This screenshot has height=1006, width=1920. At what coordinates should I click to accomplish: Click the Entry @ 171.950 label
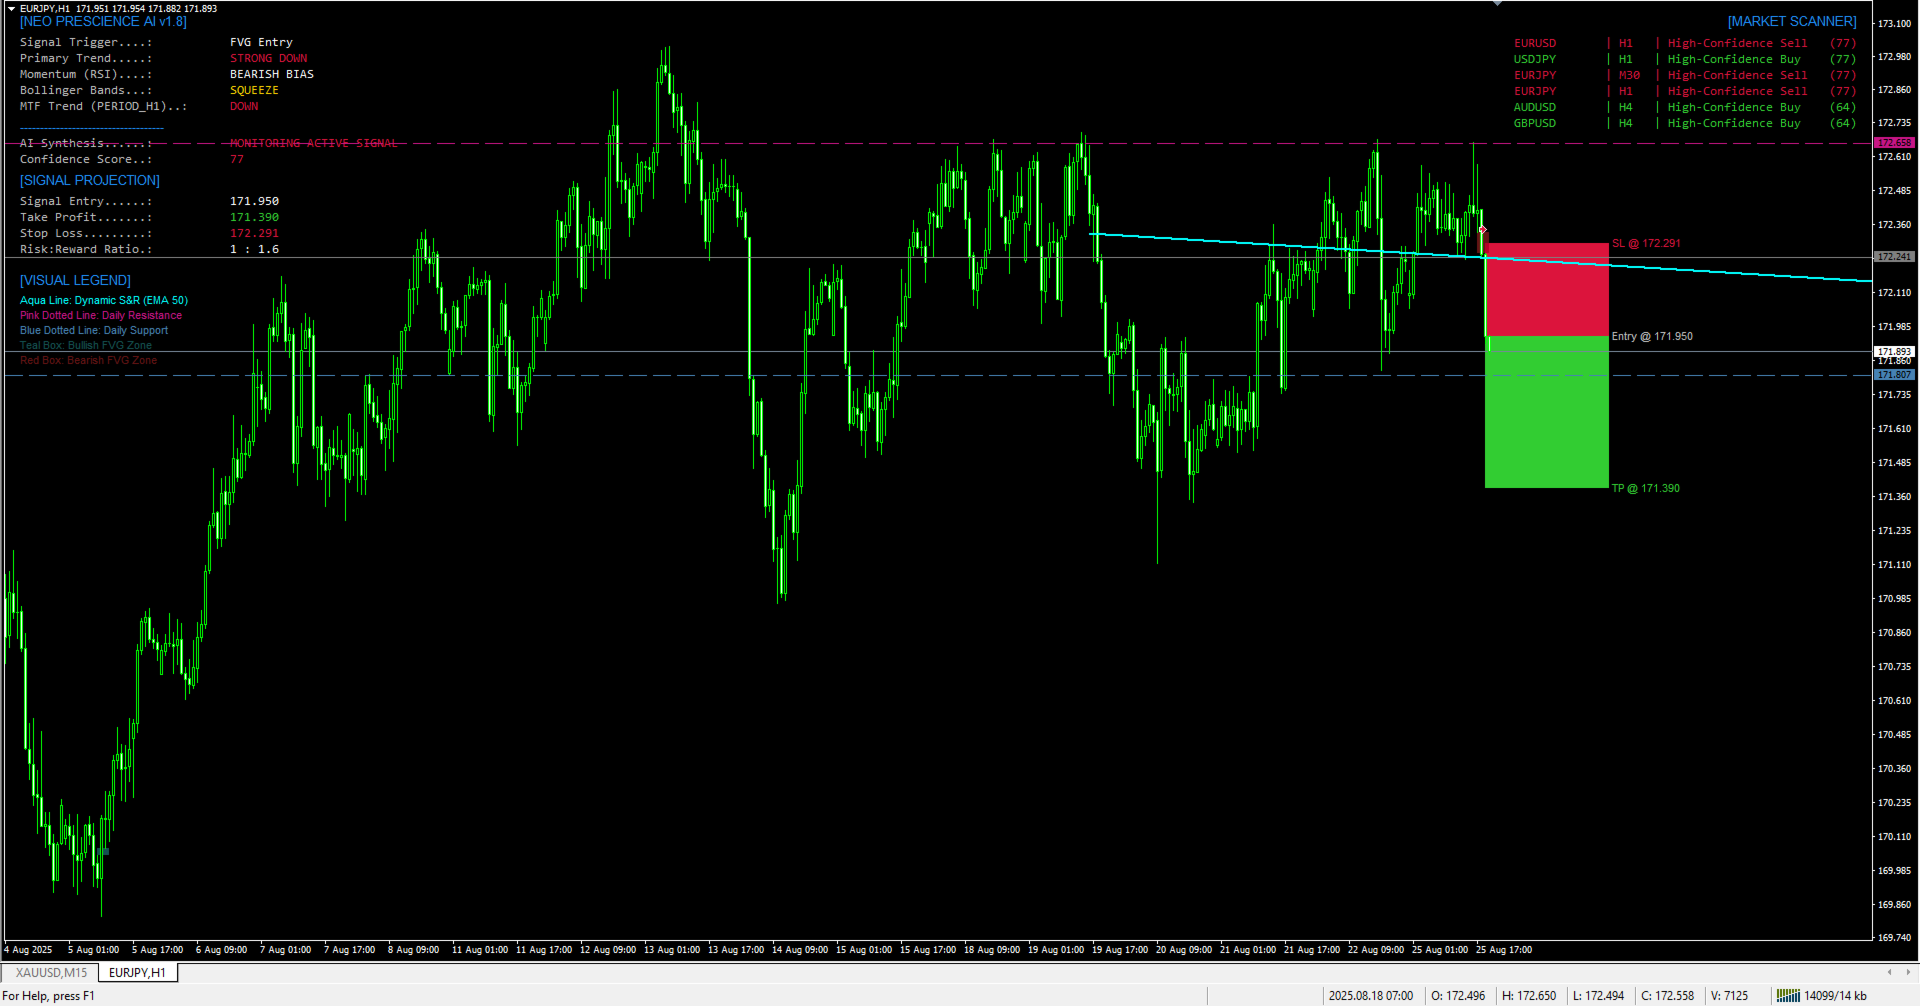[x=1652, y=337]
